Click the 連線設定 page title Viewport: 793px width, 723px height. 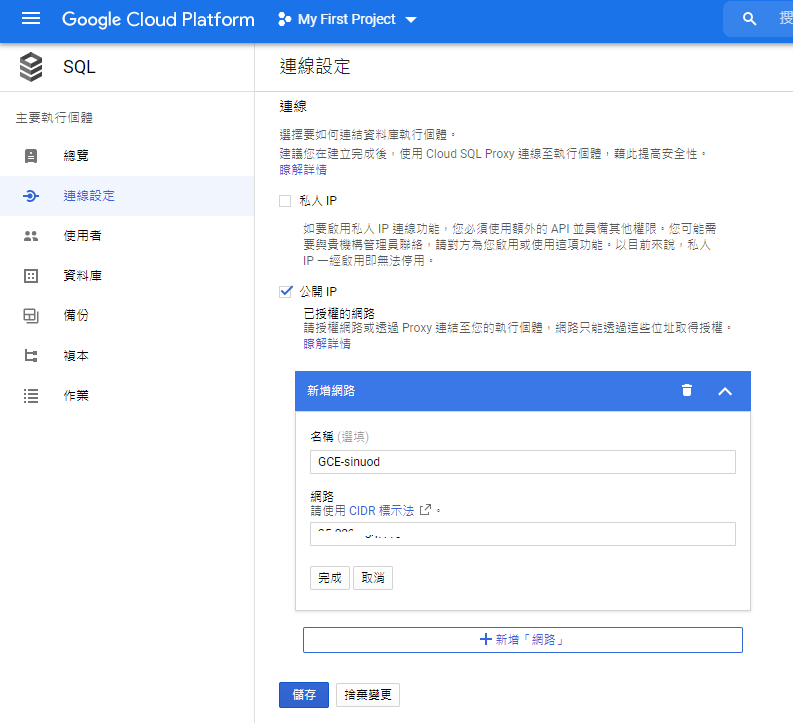(315, 67)
